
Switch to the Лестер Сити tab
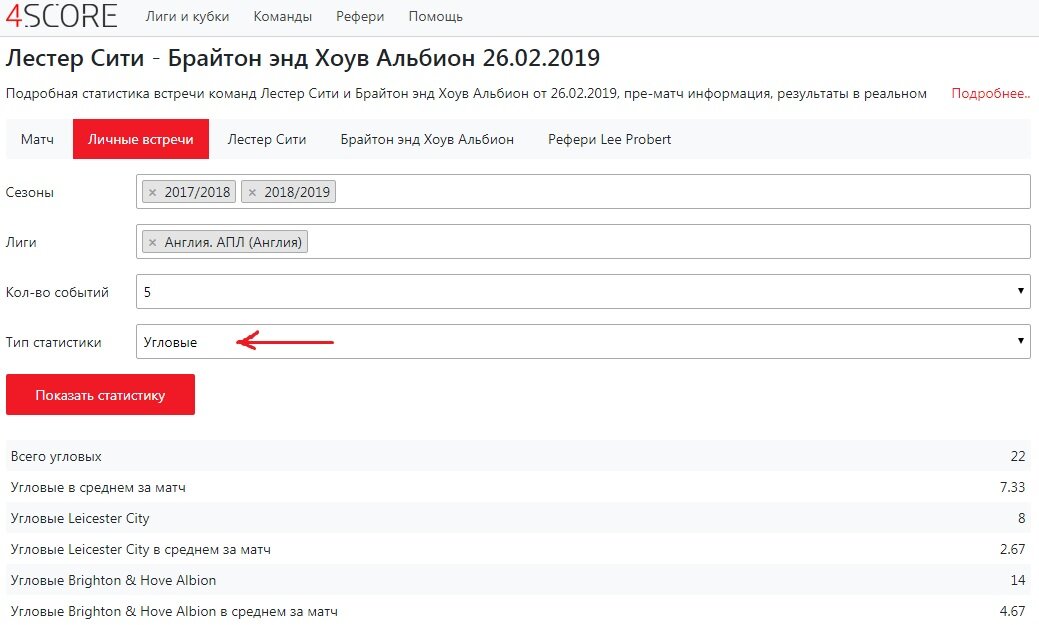[267, 139]
